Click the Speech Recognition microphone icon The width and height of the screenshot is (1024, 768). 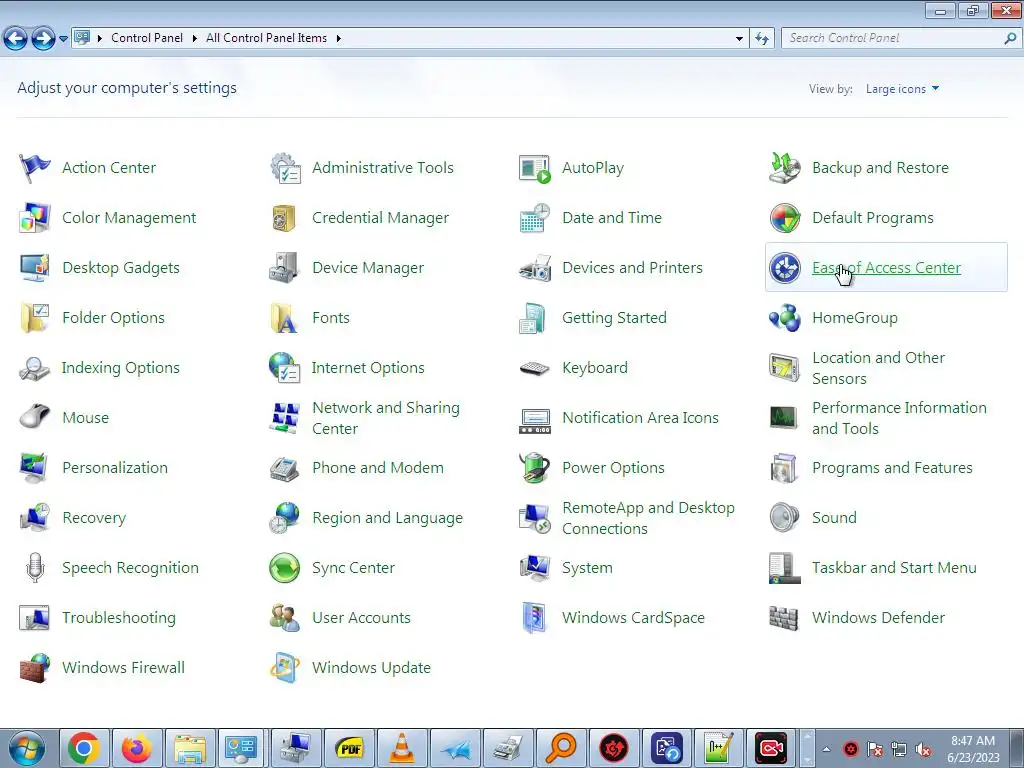[35, 568]
